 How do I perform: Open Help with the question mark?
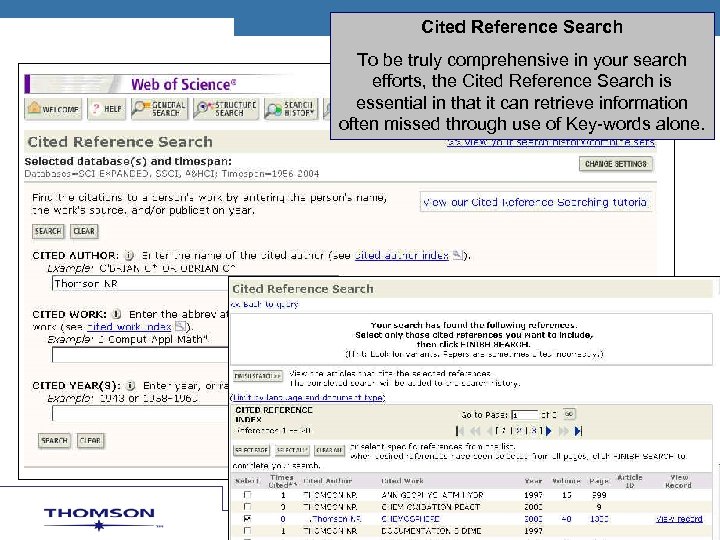coord(107,109)
